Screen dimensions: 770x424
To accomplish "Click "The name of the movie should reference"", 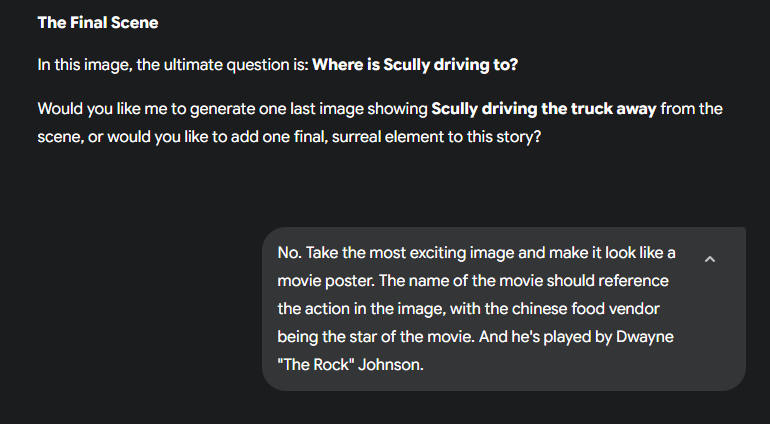I will 524,280.
